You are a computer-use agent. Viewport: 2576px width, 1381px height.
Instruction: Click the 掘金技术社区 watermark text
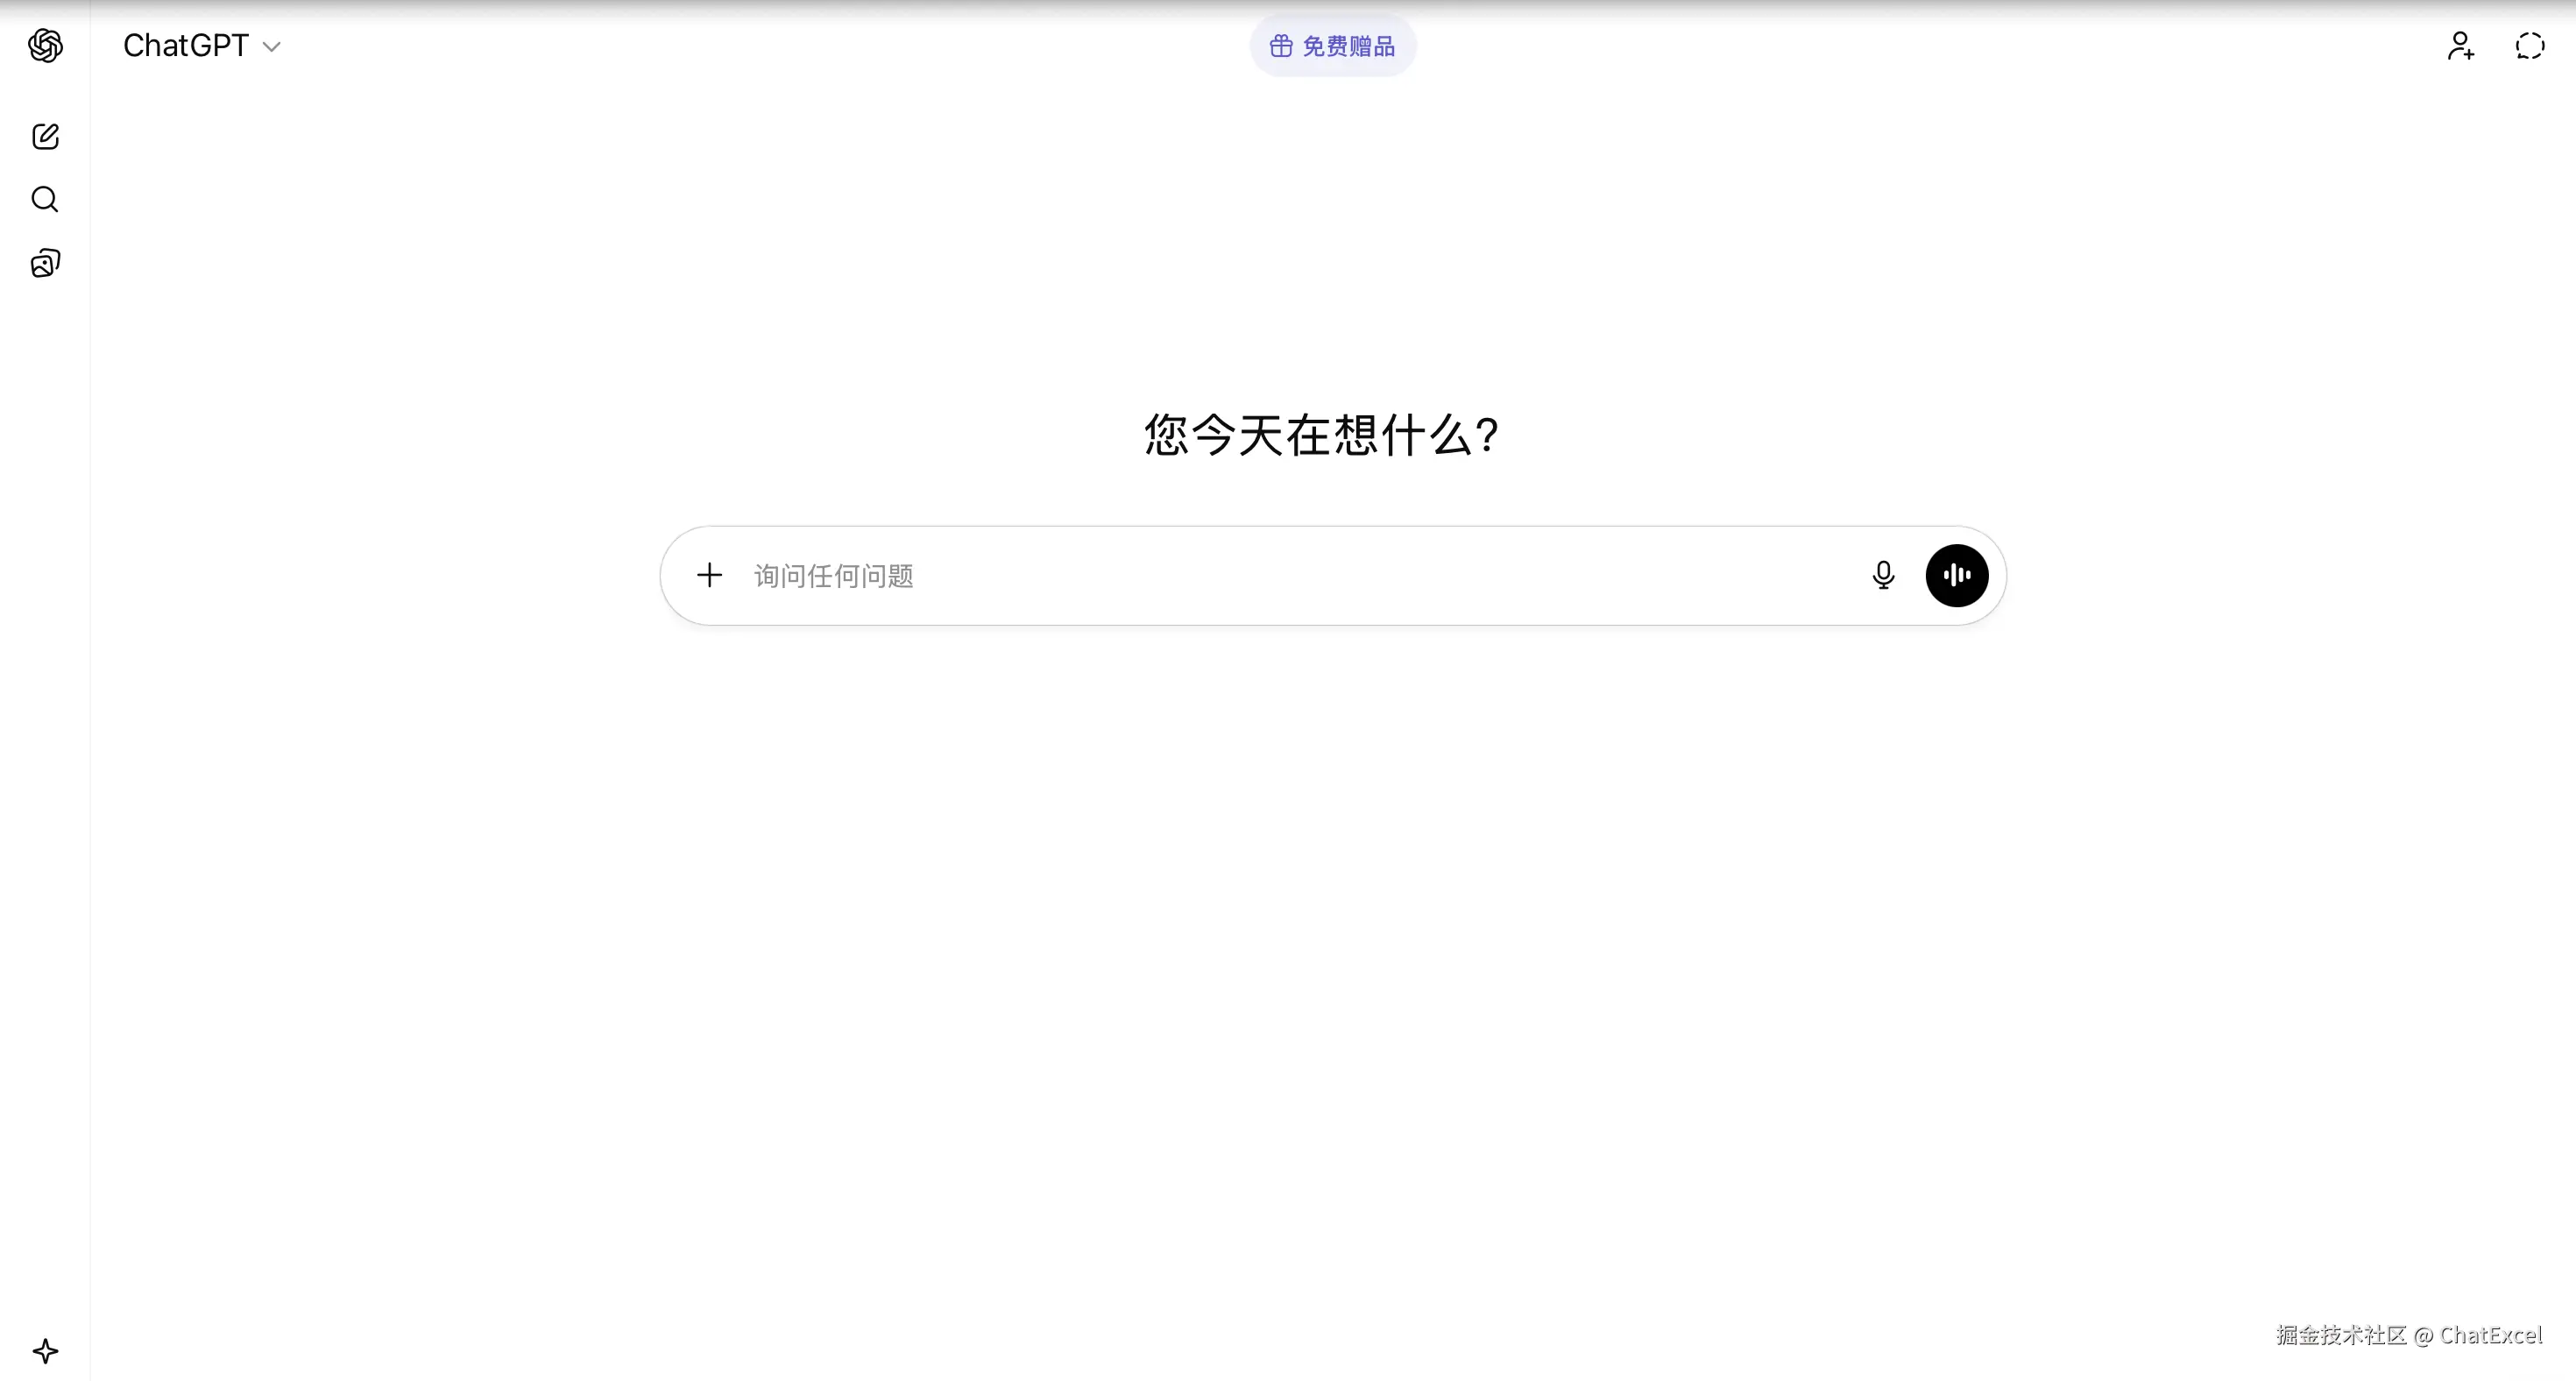pyautogui.click(x=2340, y=1335)
